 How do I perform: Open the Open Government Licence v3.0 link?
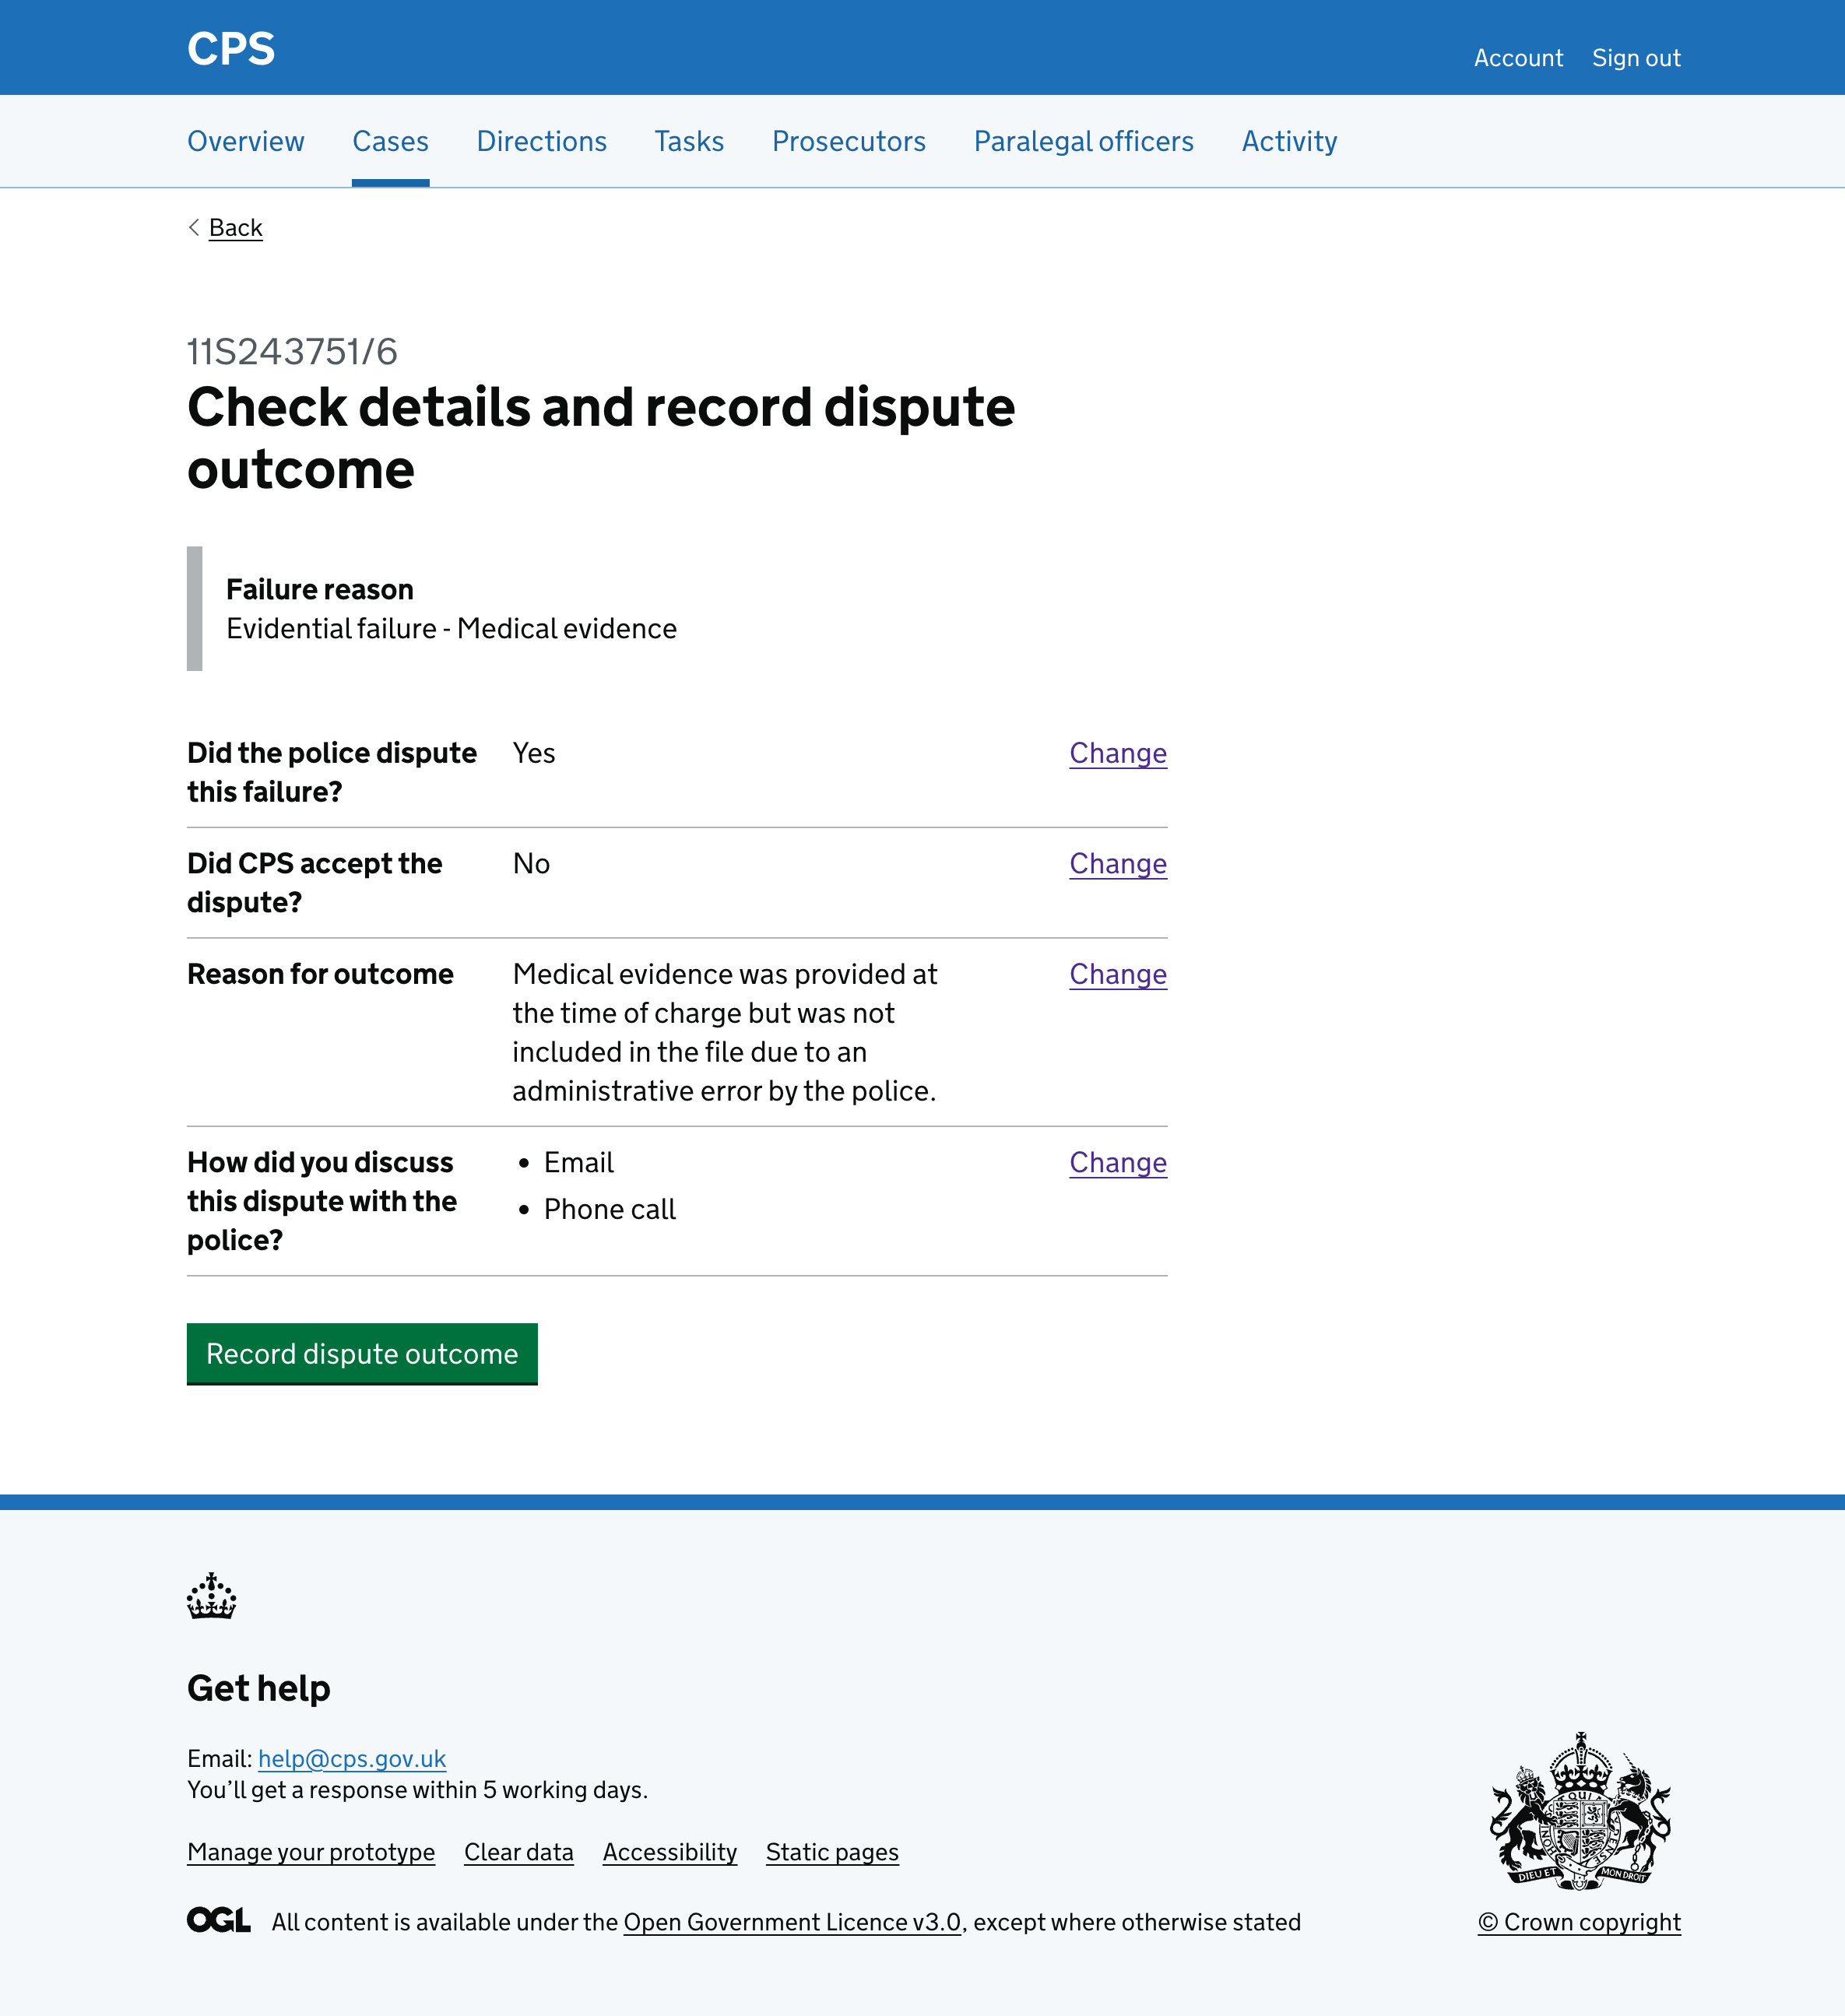[791, 1921]
